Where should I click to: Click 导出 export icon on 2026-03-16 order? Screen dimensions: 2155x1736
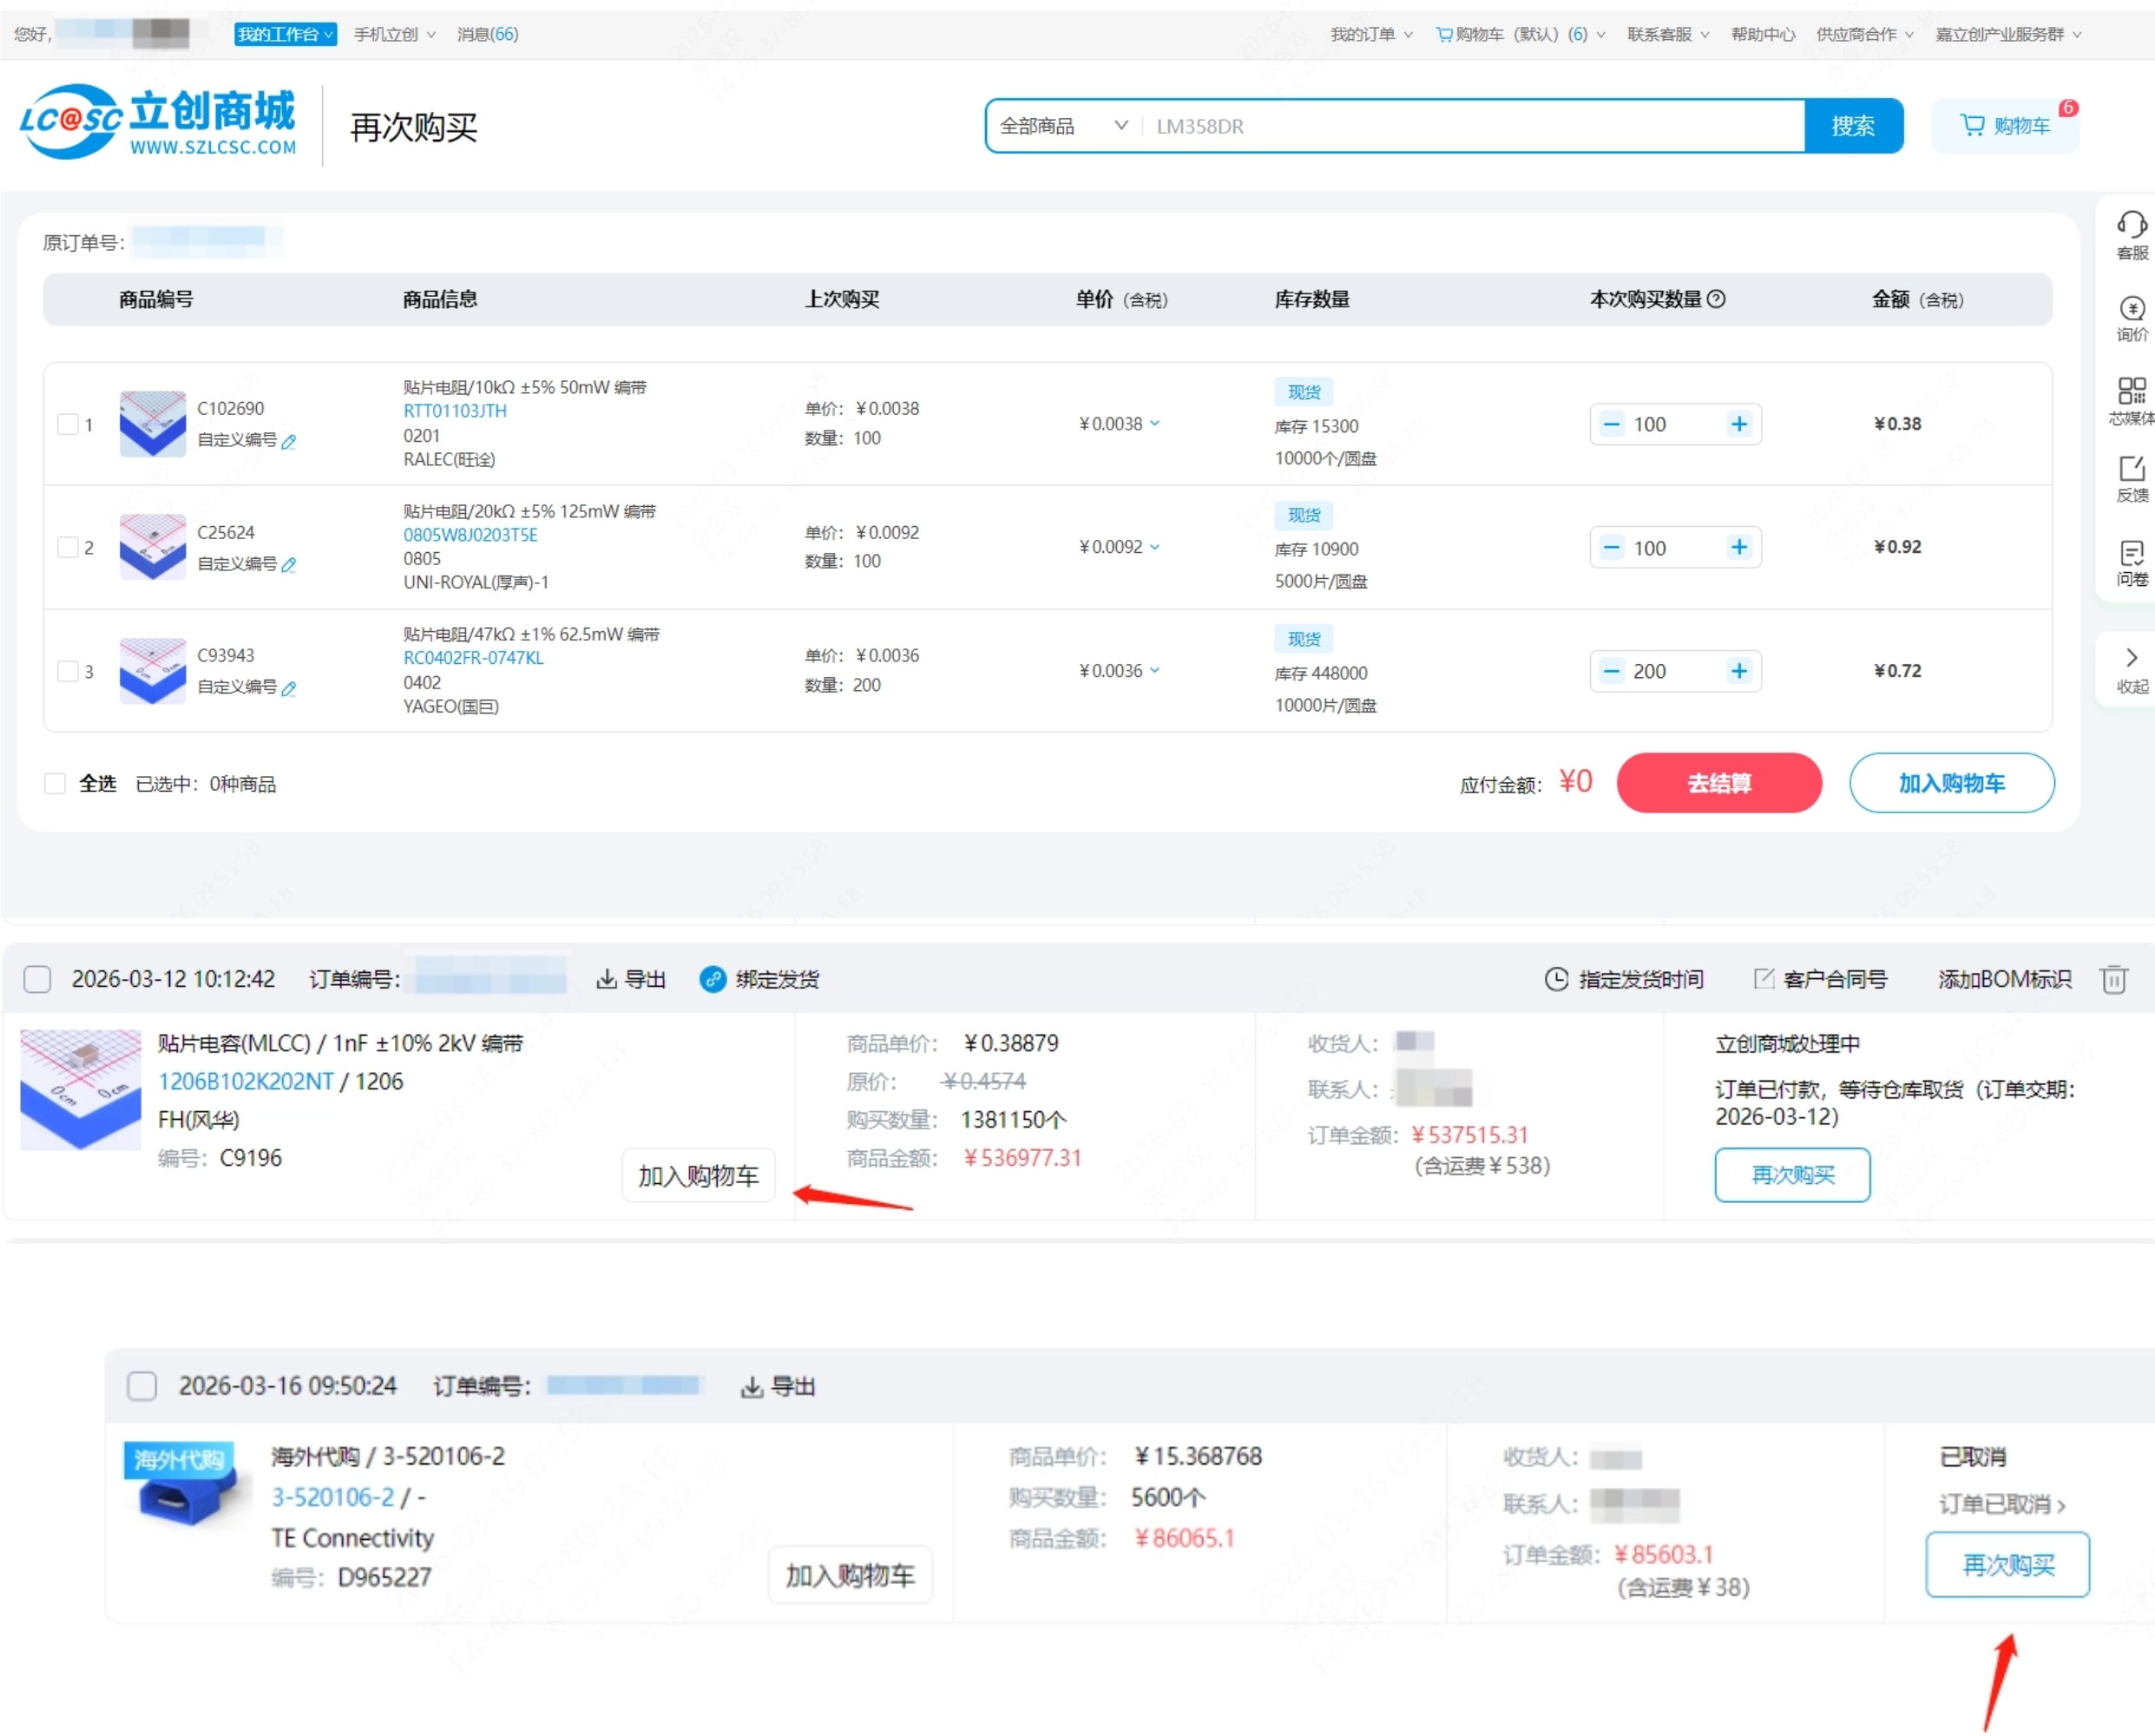click(752, 1386)
